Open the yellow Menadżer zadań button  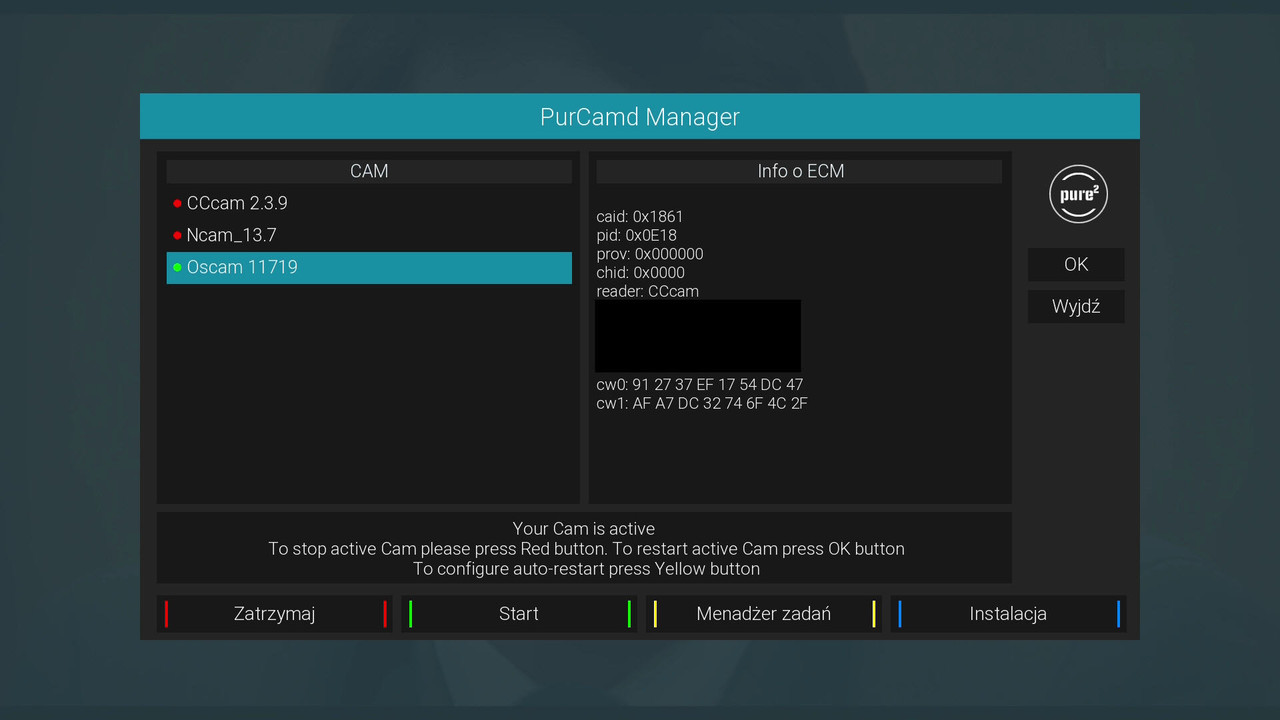point(764,614)
